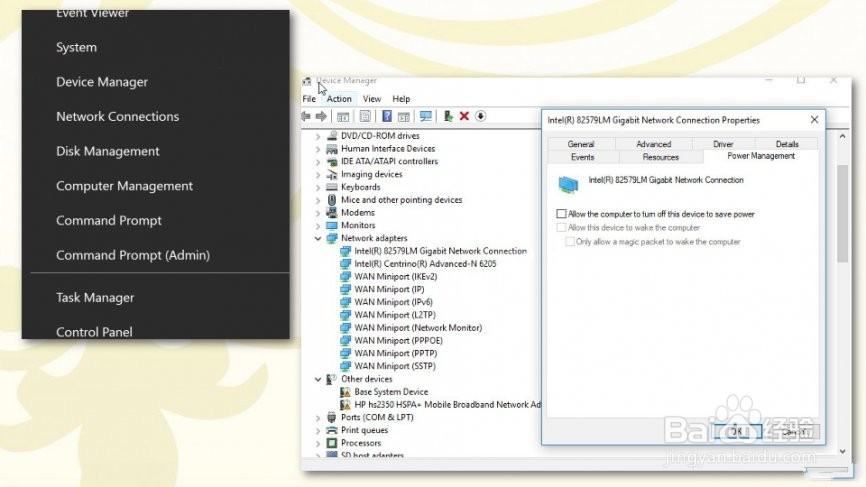Switch to the General tab

point(581,144)
